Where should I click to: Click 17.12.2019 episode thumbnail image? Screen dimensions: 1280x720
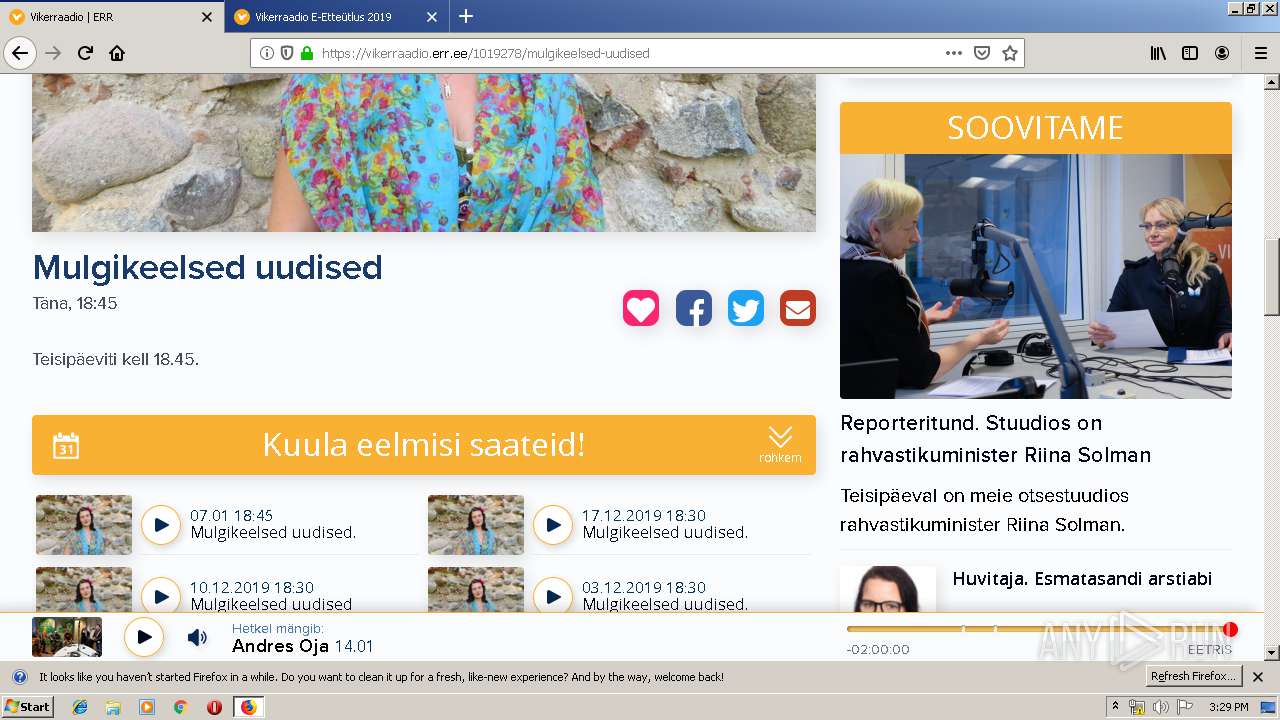click(476, 525)
